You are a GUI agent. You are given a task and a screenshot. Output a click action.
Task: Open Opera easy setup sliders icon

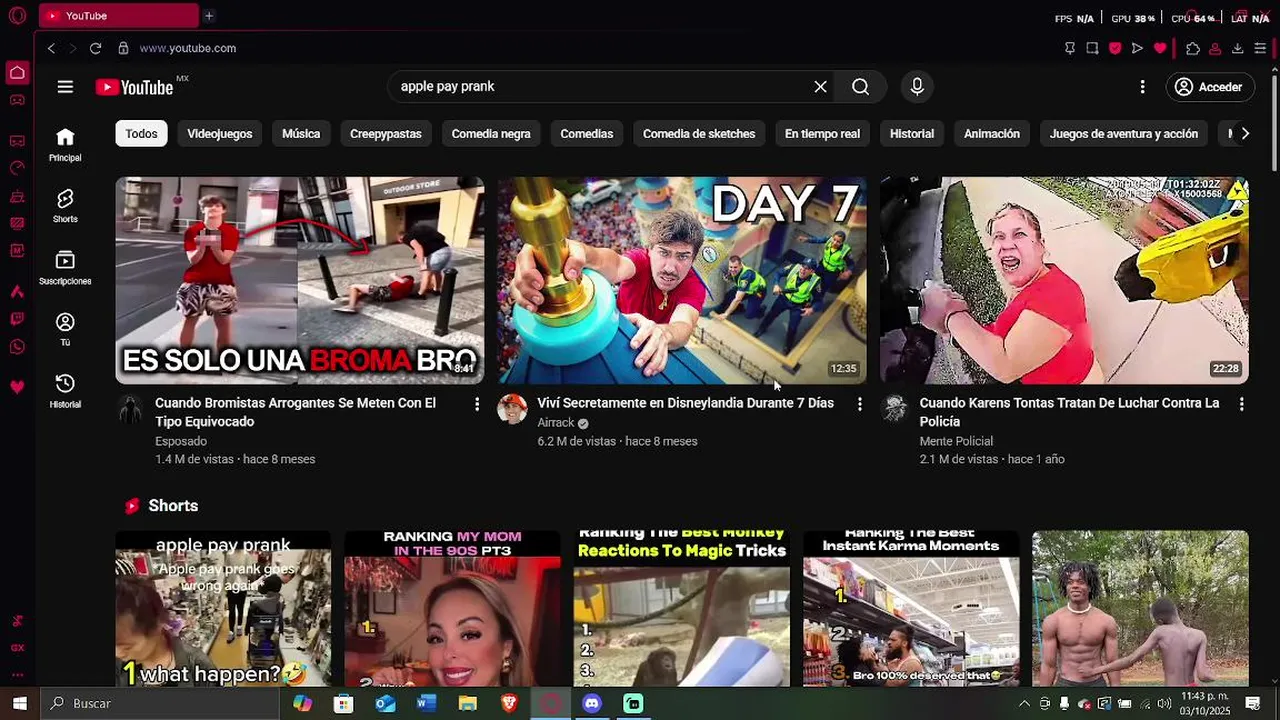1260,48
